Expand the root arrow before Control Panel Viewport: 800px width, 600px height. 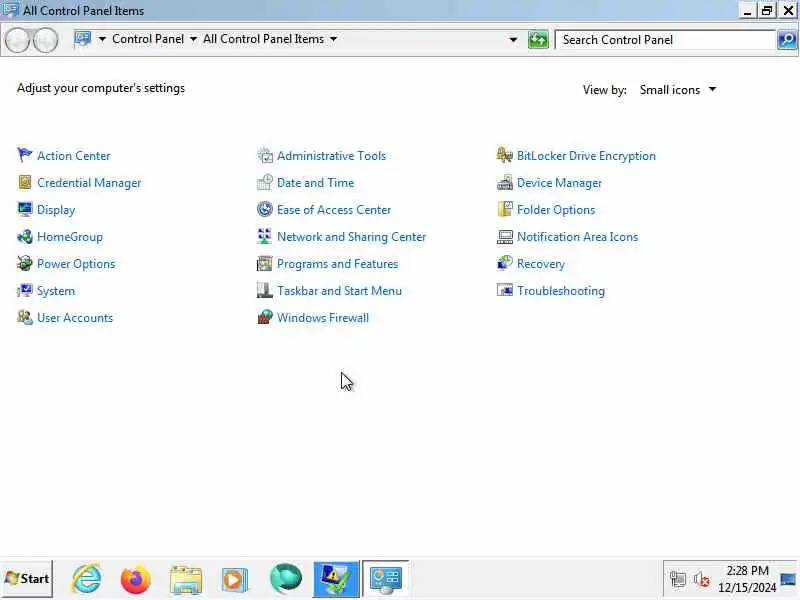point(102,39)
